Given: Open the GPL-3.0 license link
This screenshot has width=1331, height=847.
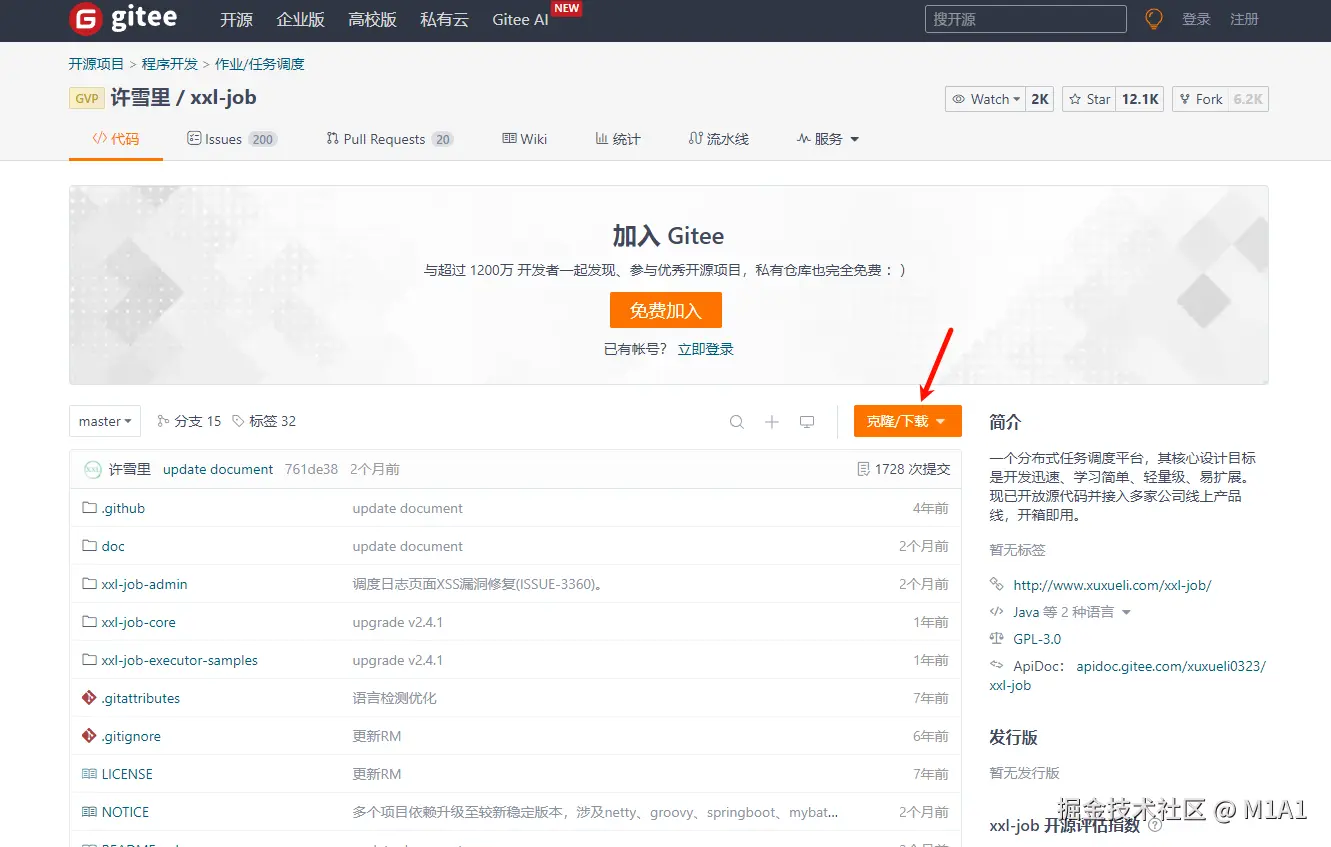Looking at the screenshot, I should pos(1037,639).
